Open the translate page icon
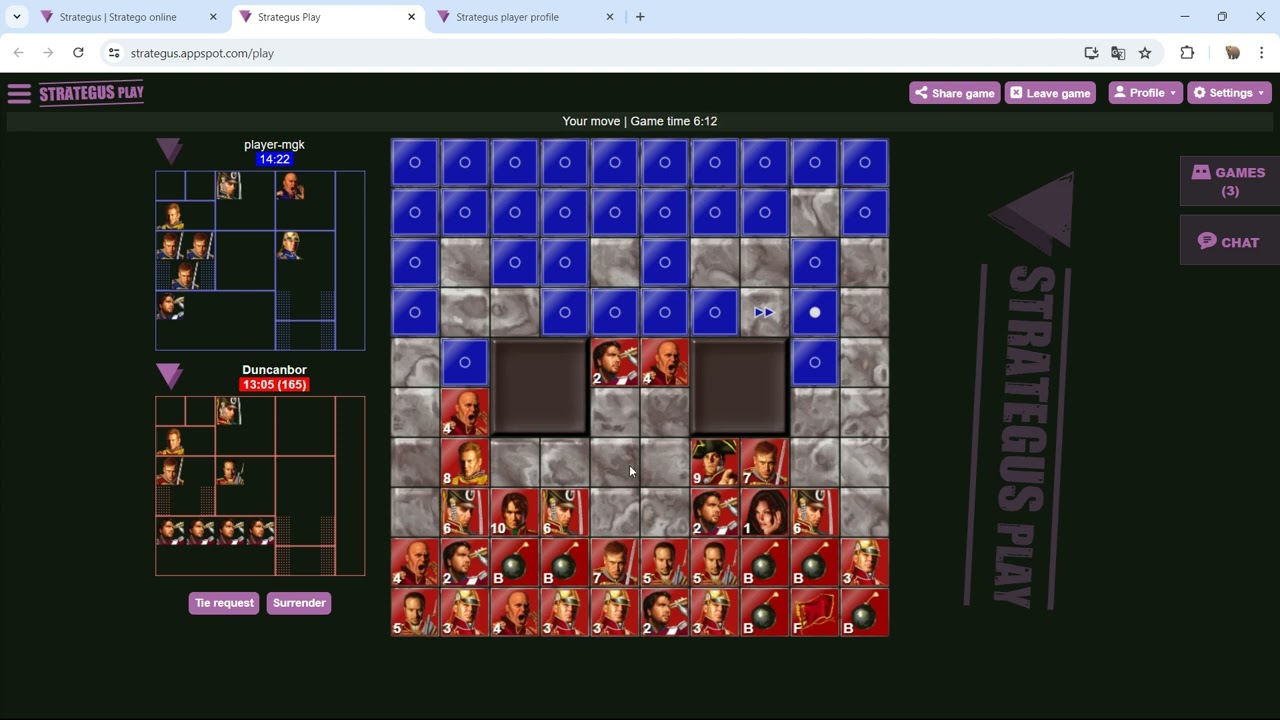This screenshot has width=1280, height=720. 1118,53
